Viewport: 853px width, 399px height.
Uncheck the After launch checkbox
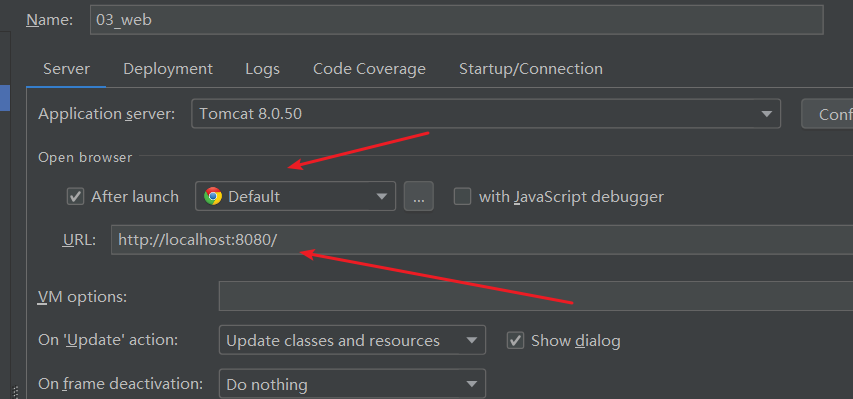75,197
